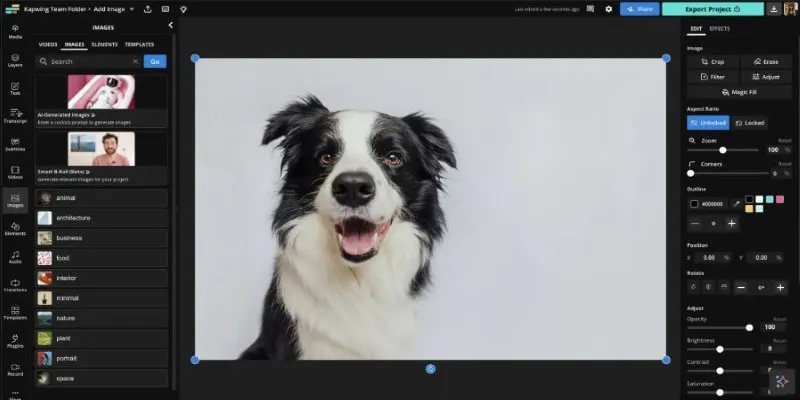The image size is (800, 400).
Task: Click the Share button
Action: point(640,9)
